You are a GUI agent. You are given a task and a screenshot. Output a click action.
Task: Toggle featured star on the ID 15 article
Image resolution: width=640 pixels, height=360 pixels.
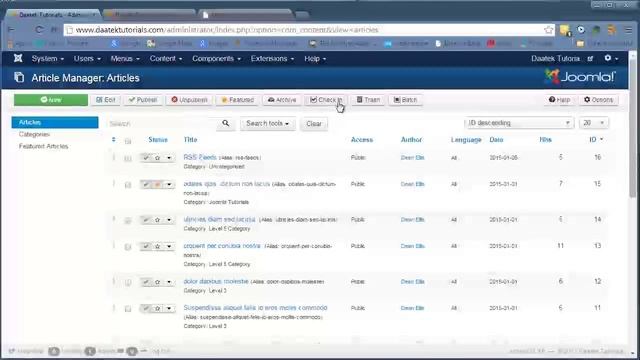158,184
